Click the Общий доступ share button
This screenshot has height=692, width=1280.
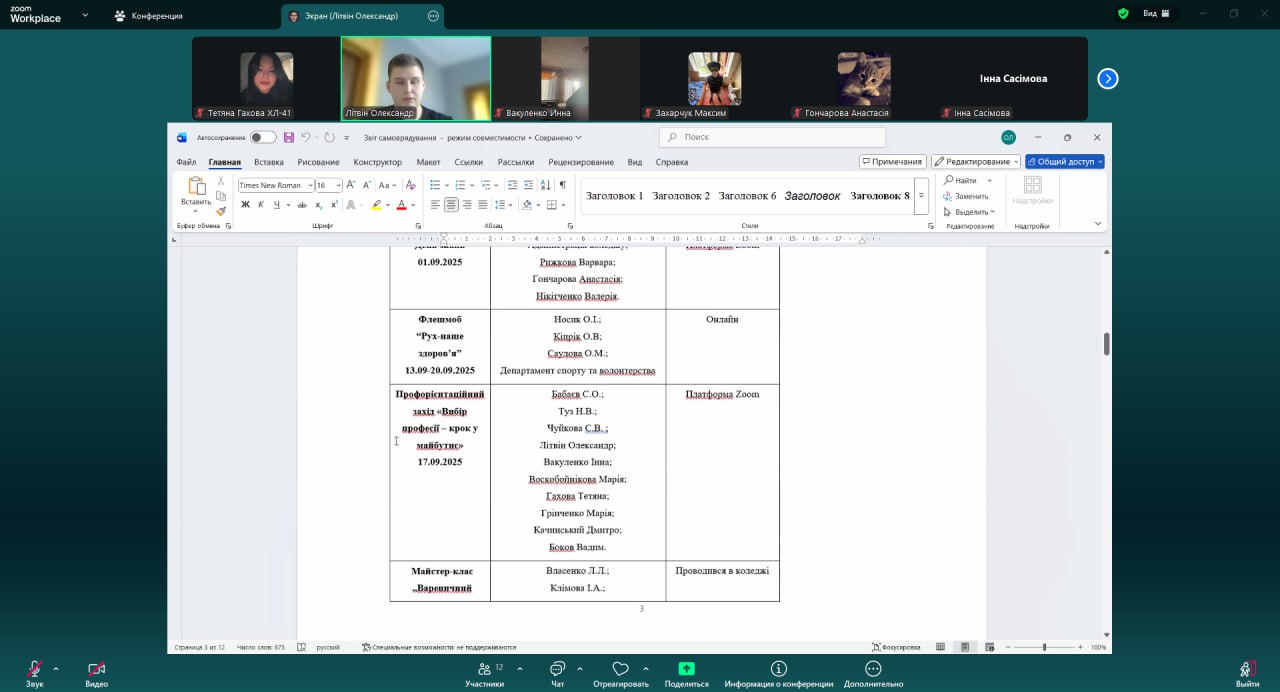(1064, 162)
